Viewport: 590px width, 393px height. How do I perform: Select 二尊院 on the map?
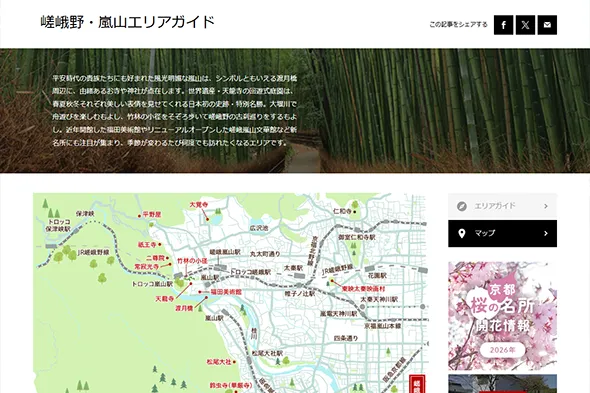tap(156, 258)
